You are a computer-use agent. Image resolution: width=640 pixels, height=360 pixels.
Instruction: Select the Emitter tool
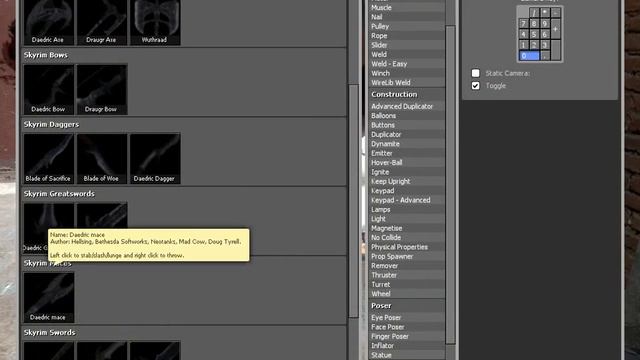407,153
